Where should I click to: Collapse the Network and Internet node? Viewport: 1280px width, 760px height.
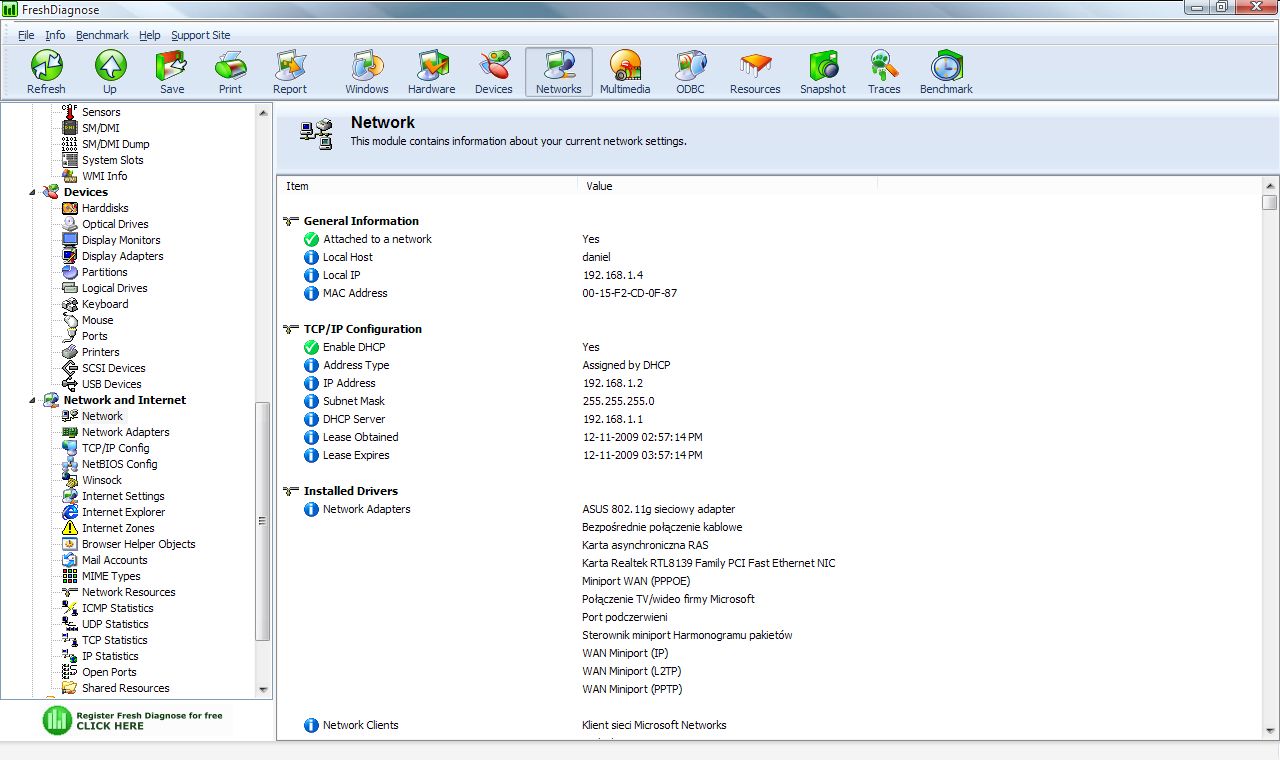(32, 400)
